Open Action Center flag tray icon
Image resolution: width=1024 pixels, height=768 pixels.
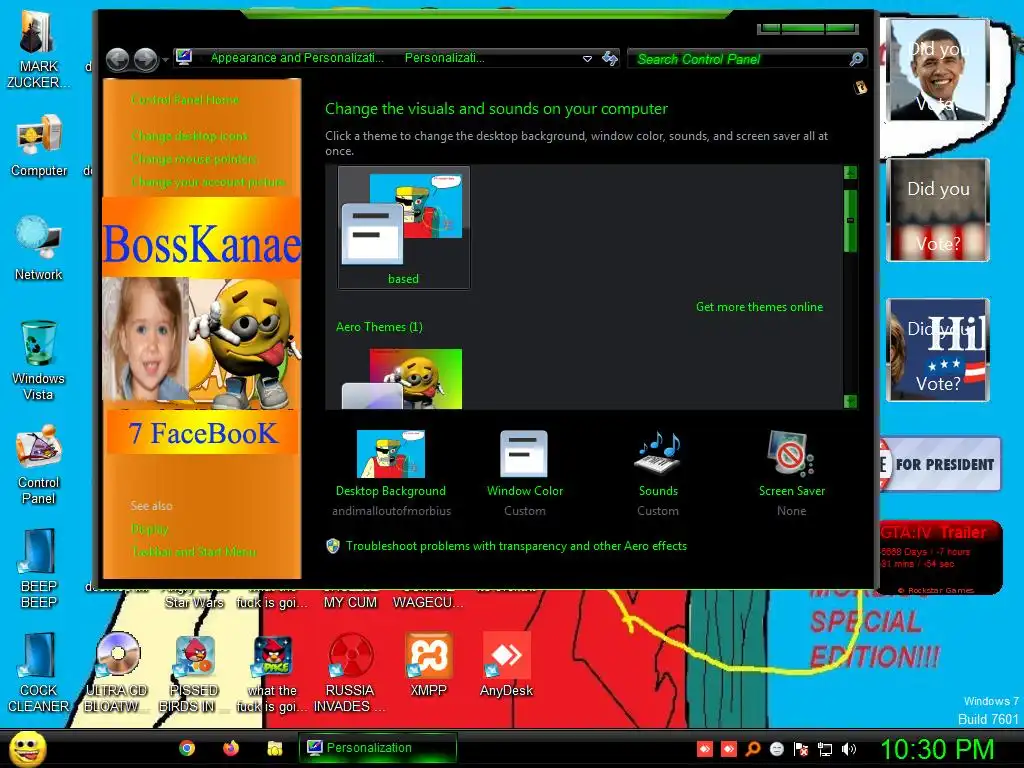pyautogui.click(x=801, y=749)
